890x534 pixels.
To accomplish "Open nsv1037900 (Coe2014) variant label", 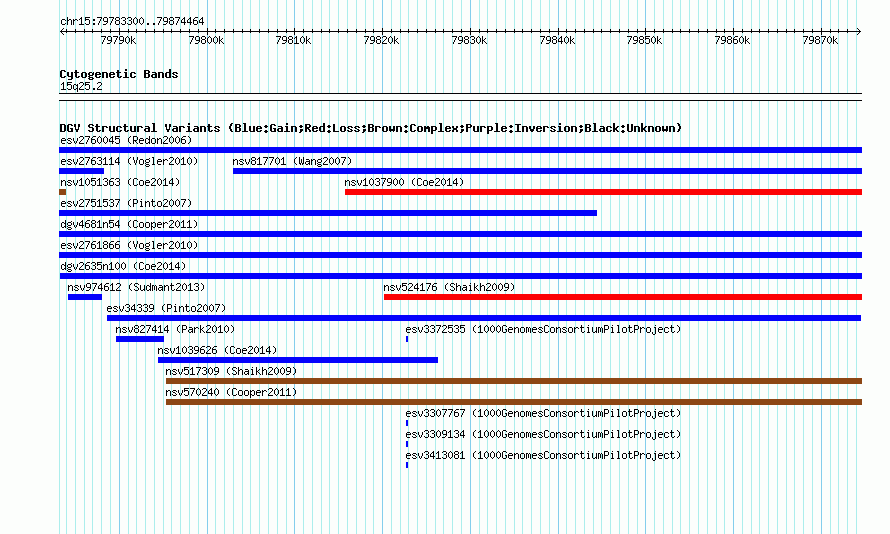I will click(x=404, y=182).
